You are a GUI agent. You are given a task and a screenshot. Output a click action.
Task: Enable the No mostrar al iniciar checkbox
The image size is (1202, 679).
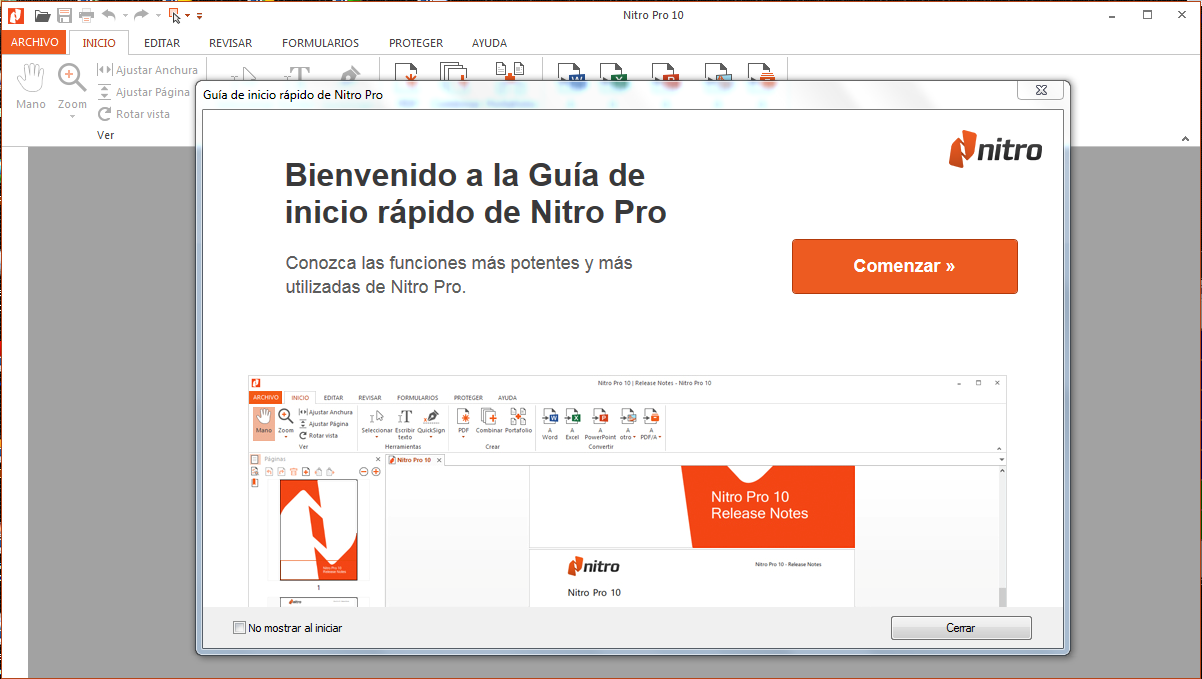tap(239, 627)
